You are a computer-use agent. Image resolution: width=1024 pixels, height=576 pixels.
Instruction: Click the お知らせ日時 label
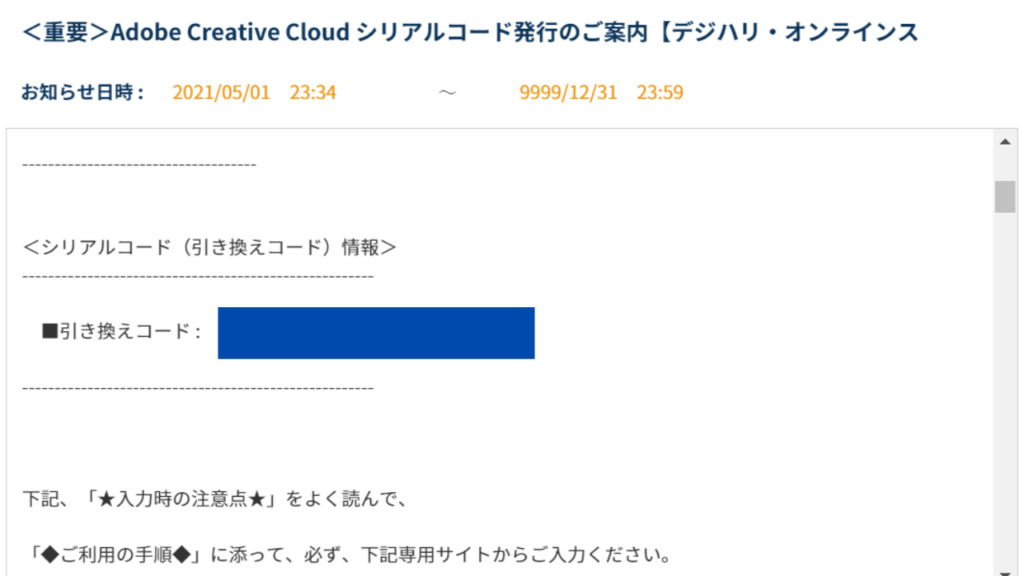[x=83, y=92]
